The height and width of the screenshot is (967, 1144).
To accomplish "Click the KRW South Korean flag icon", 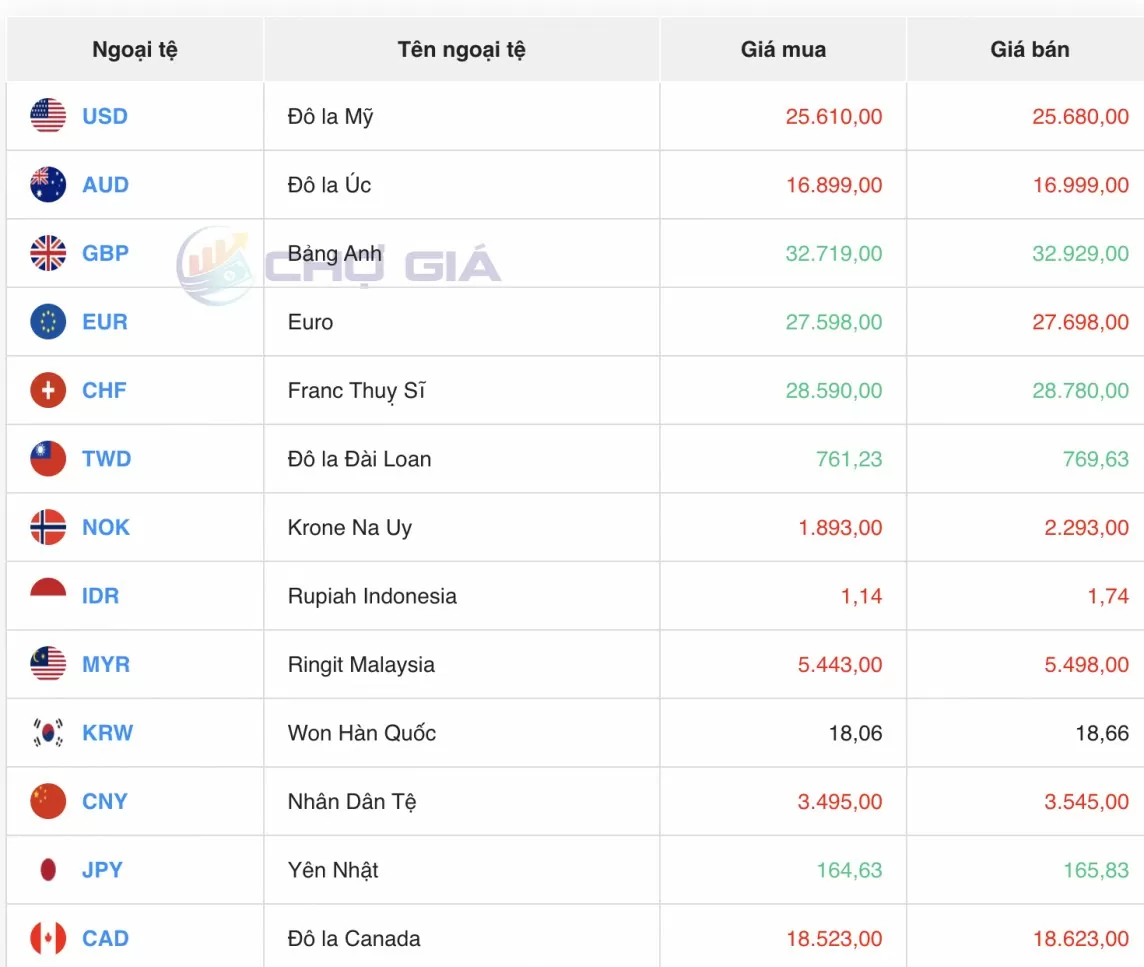I will [x=47, y=733].
